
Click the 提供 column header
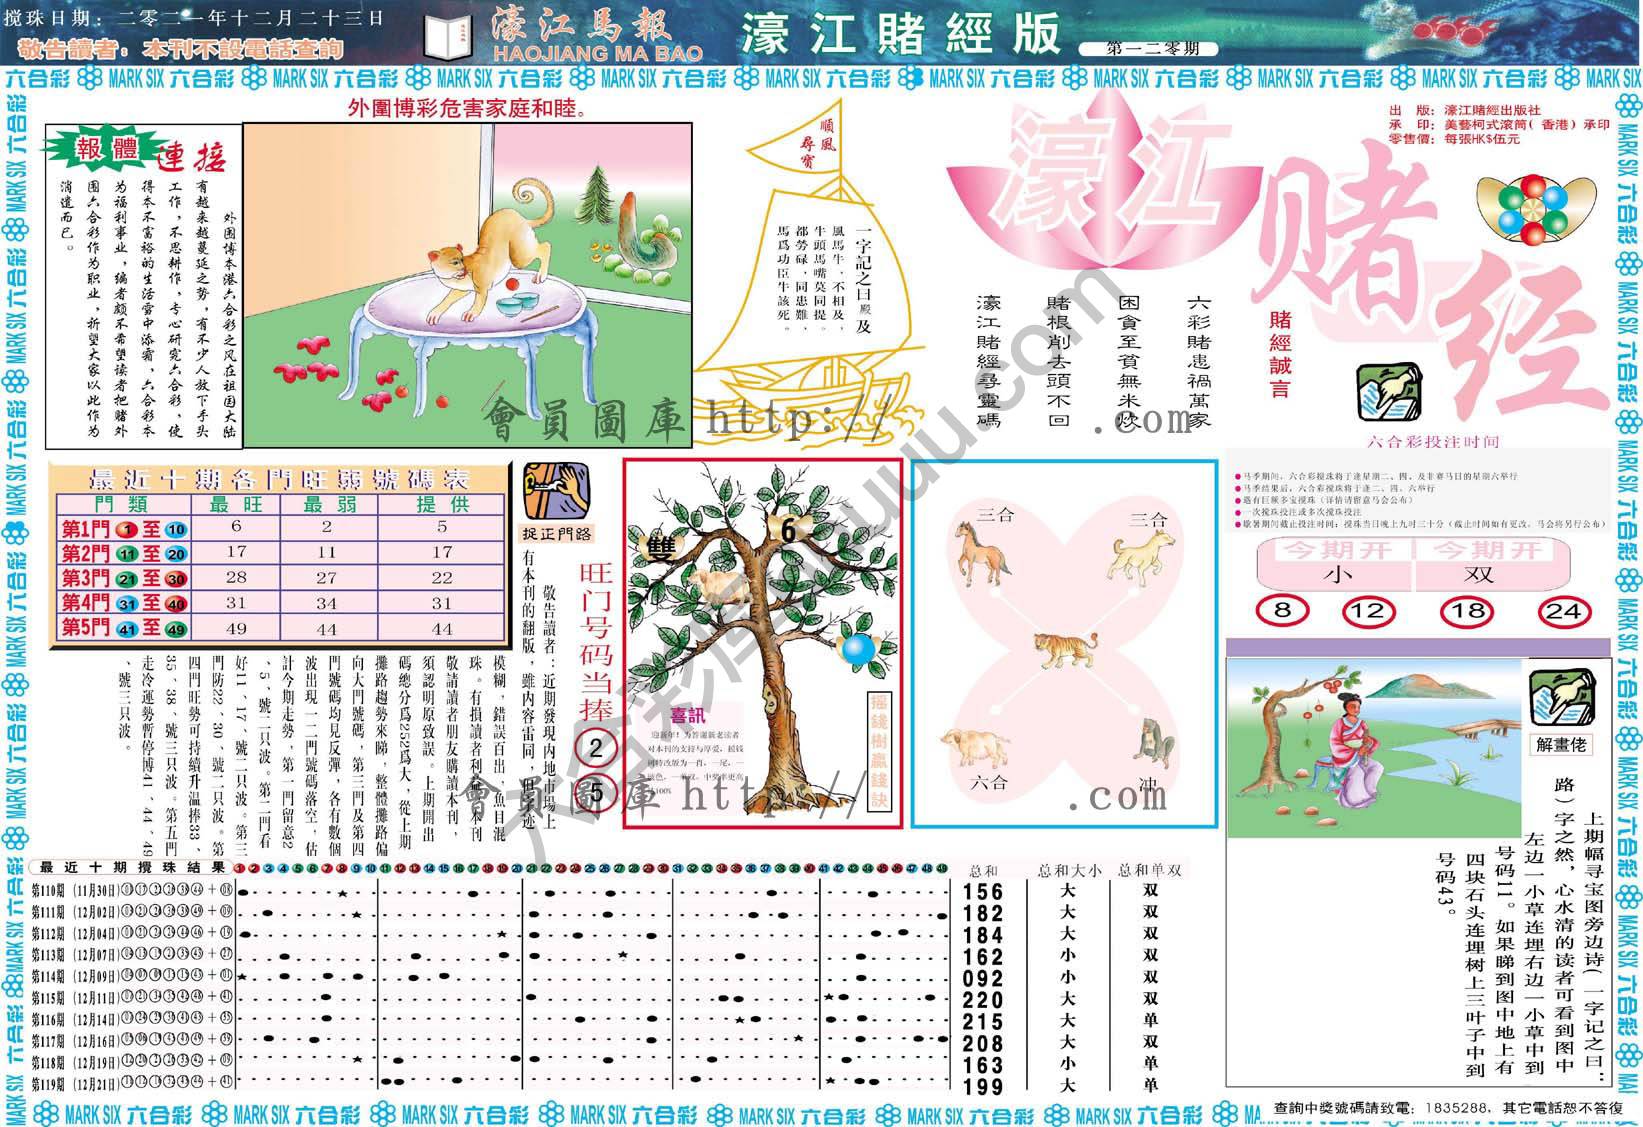pos(442,505)
